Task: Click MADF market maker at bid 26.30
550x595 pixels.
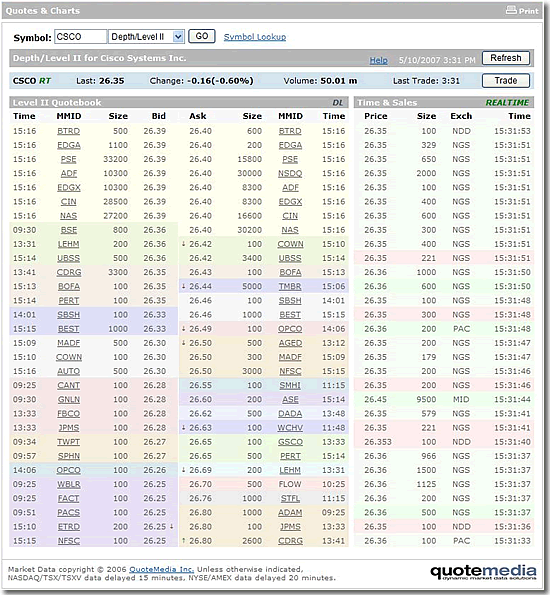Action: point(68,343)
